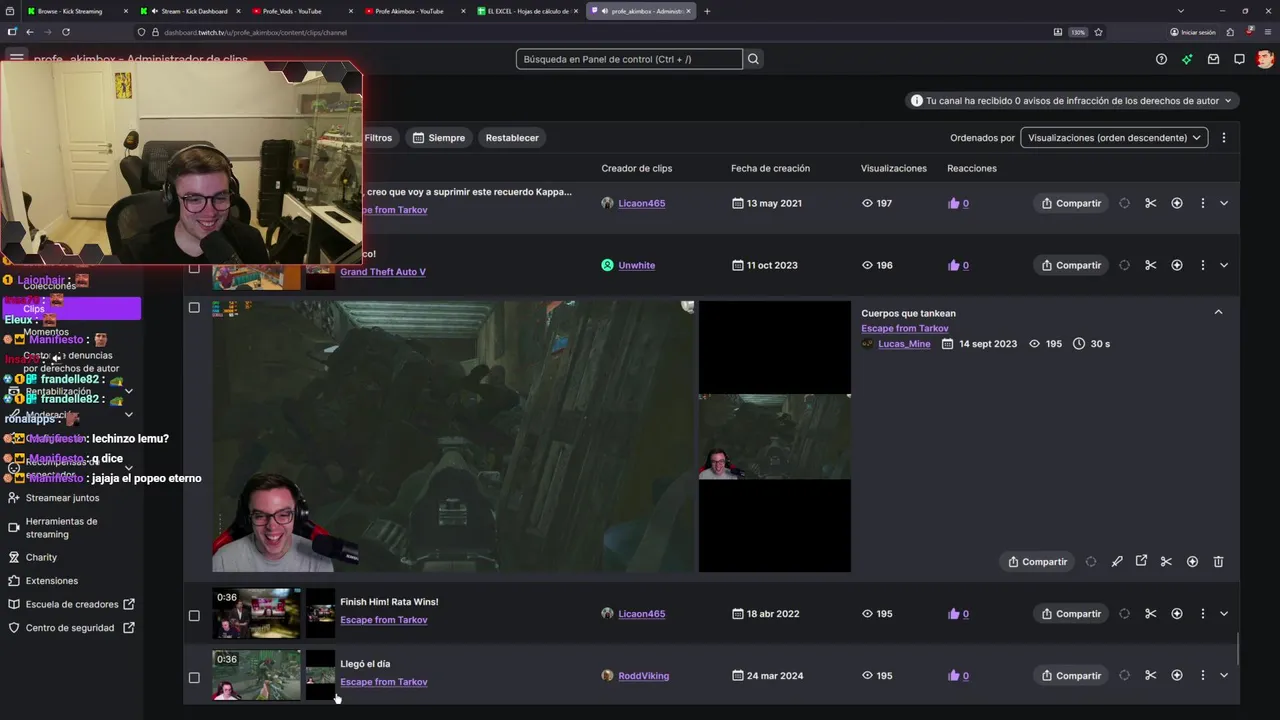Edit Cuerpos que tankean title with pencil icon

[1117, 562]
